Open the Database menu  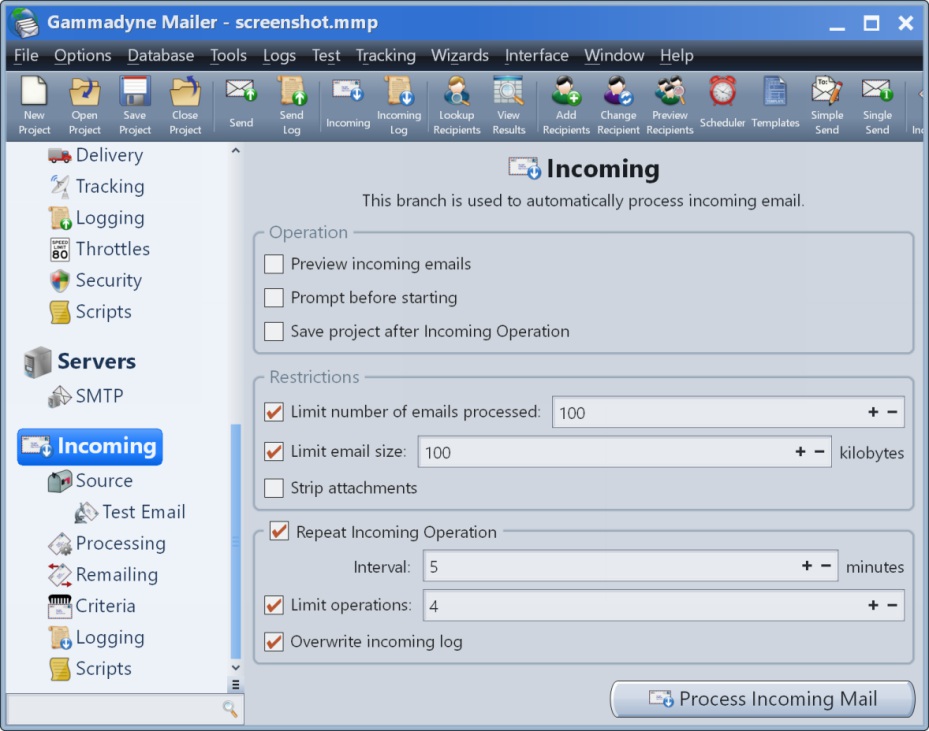[161, 56]
